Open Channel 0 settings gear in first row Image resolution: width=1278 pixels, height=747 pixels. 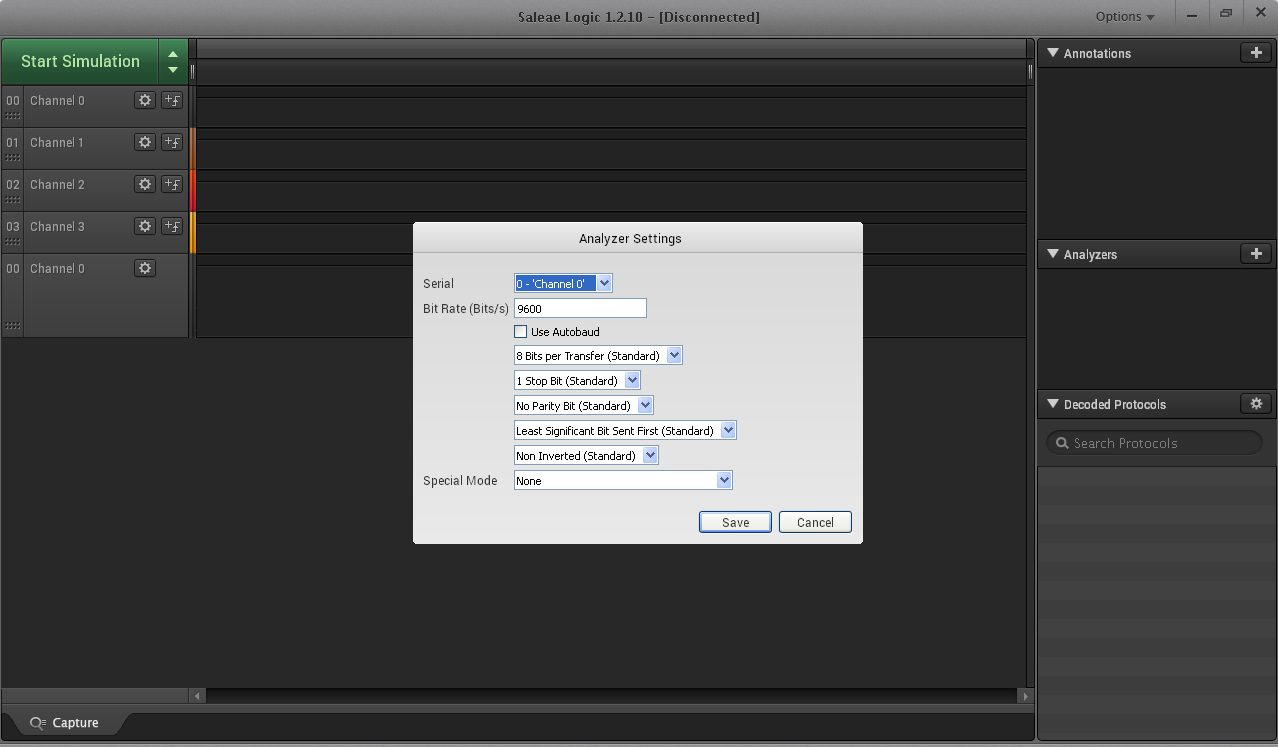tap(145, 100)
